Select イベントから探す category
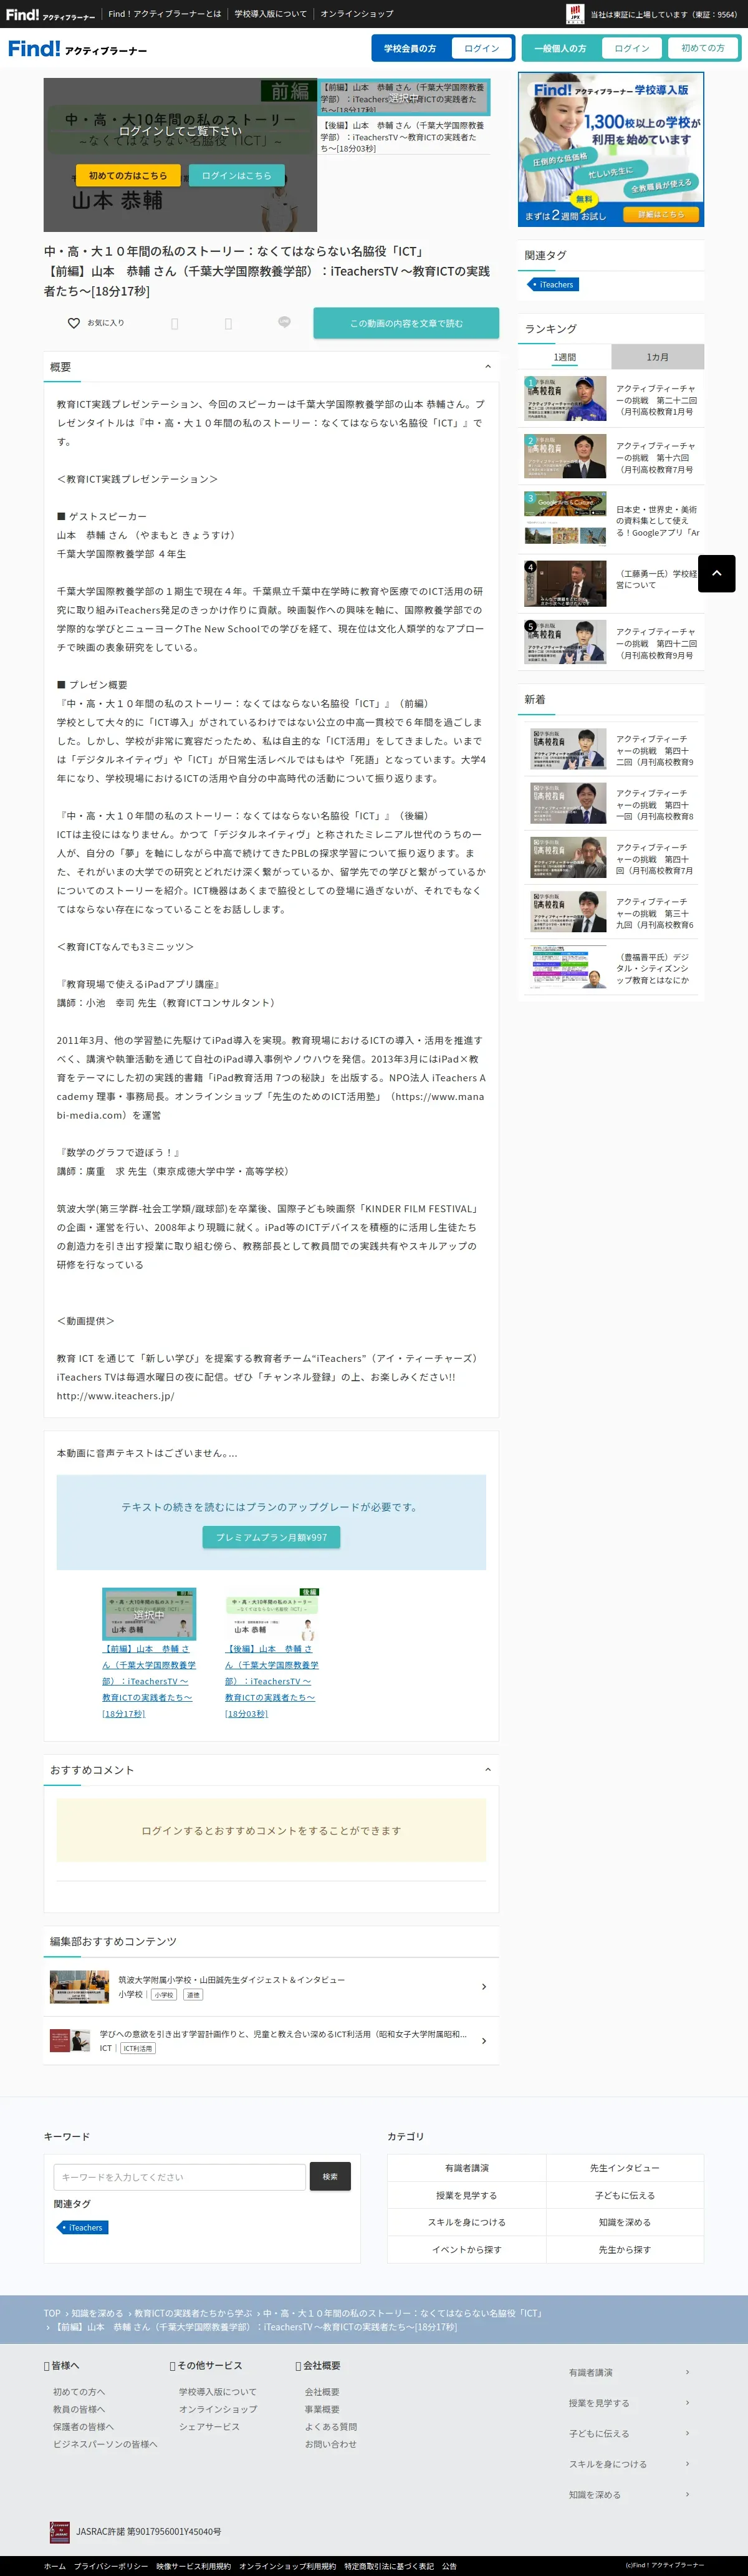 (x=467, y=2249)
